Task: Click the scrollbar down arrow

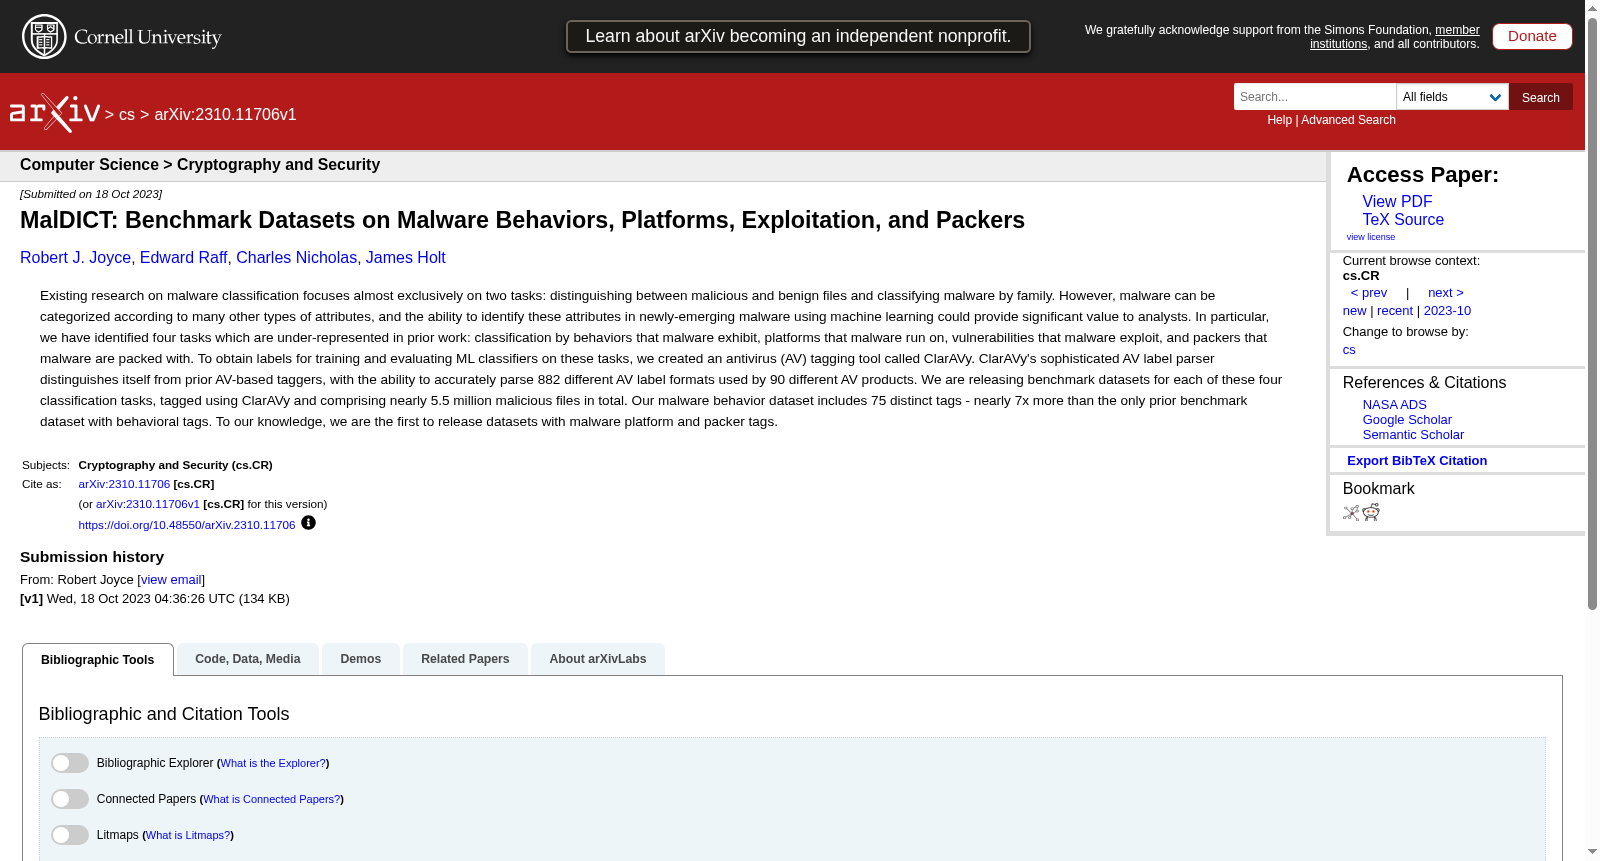Action: pyautogui.click(x=1592, y=852)
